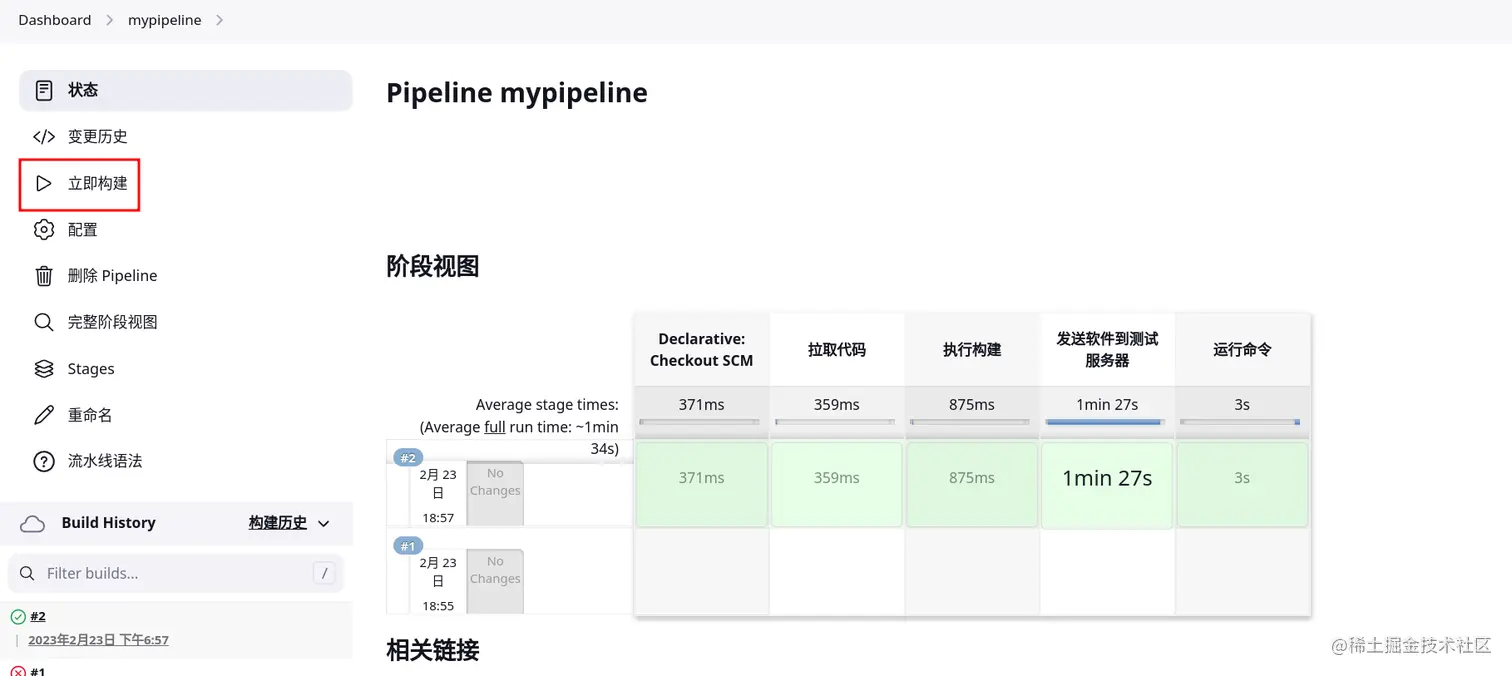The height and width of the screenshot is (676, 1512).
Task: Click the Filter builds search field
Action: point(175,573)
